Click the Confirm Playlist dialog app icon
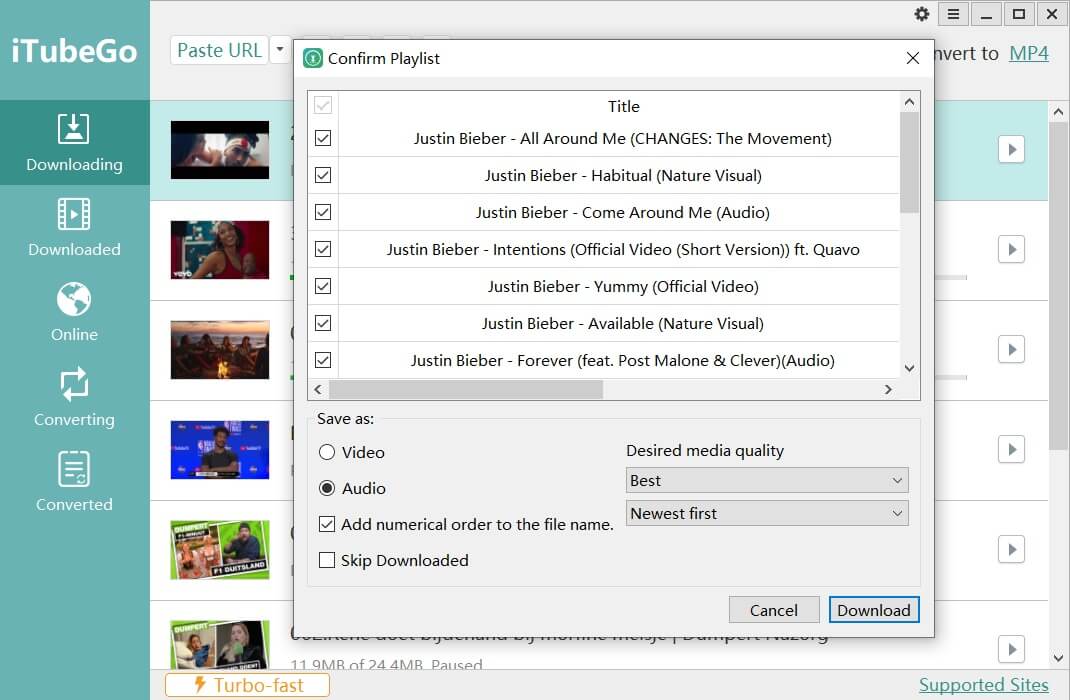The height and width of the screenshot is (700, 1070). click(313, 58)
